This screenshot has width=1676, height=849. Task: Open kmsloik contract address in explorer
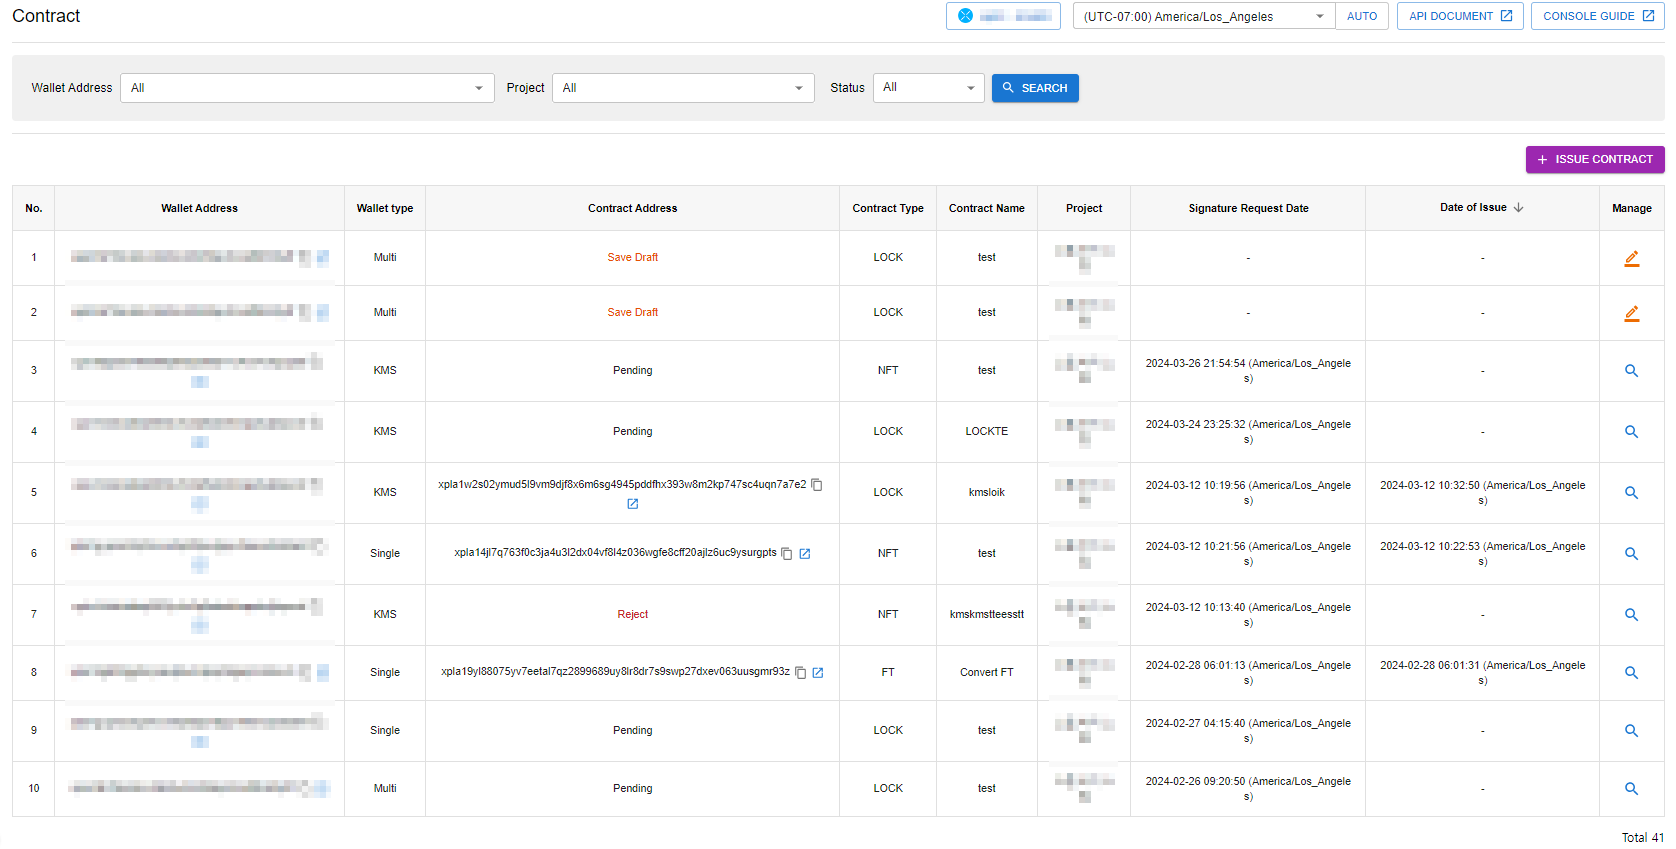[x=632, y=504]
